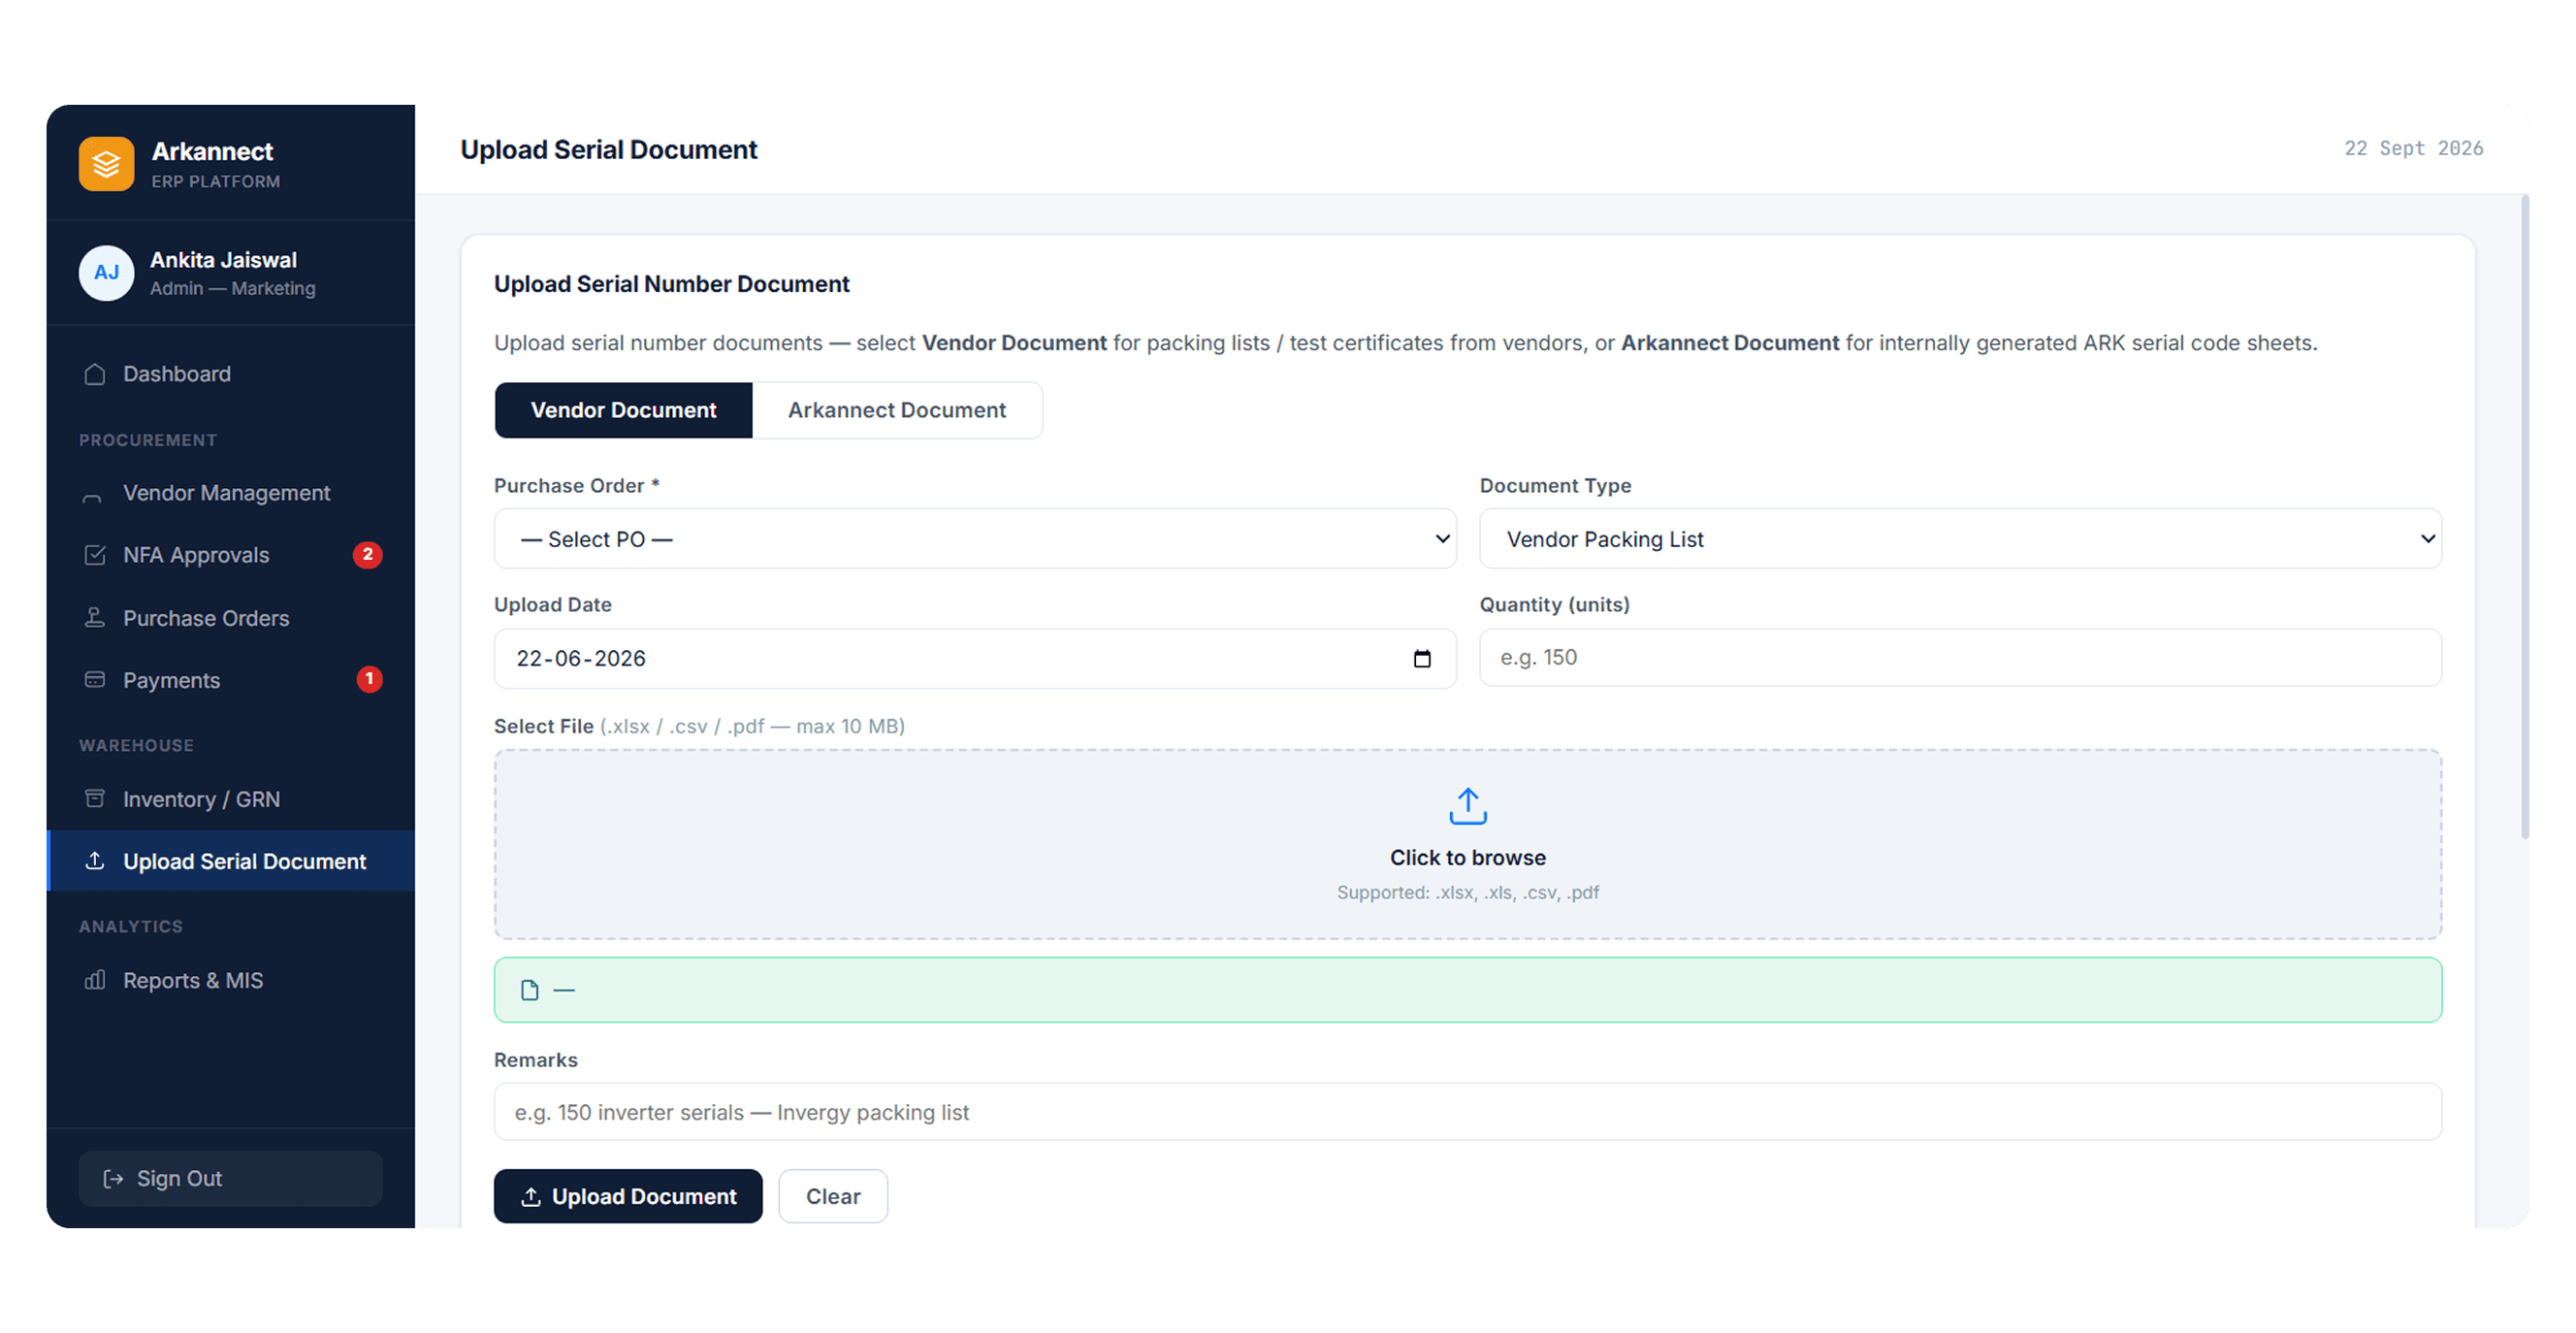
Task: Navigate to Purchase Orders
Action: [x=231, y=618]
